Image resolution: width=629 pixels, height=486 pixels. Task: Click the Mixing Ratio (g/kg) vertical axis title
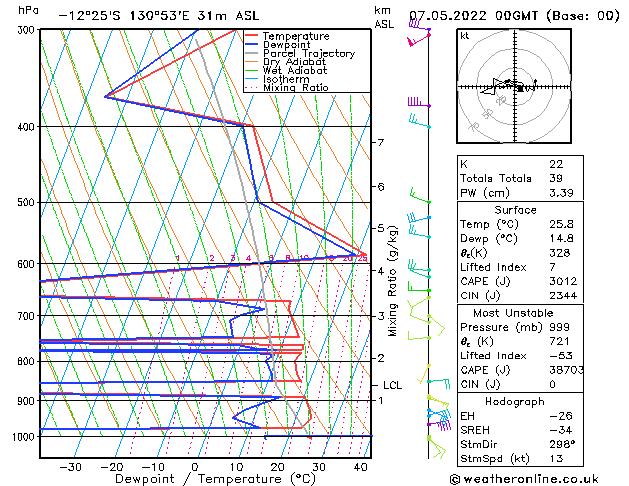click(392, 281)
